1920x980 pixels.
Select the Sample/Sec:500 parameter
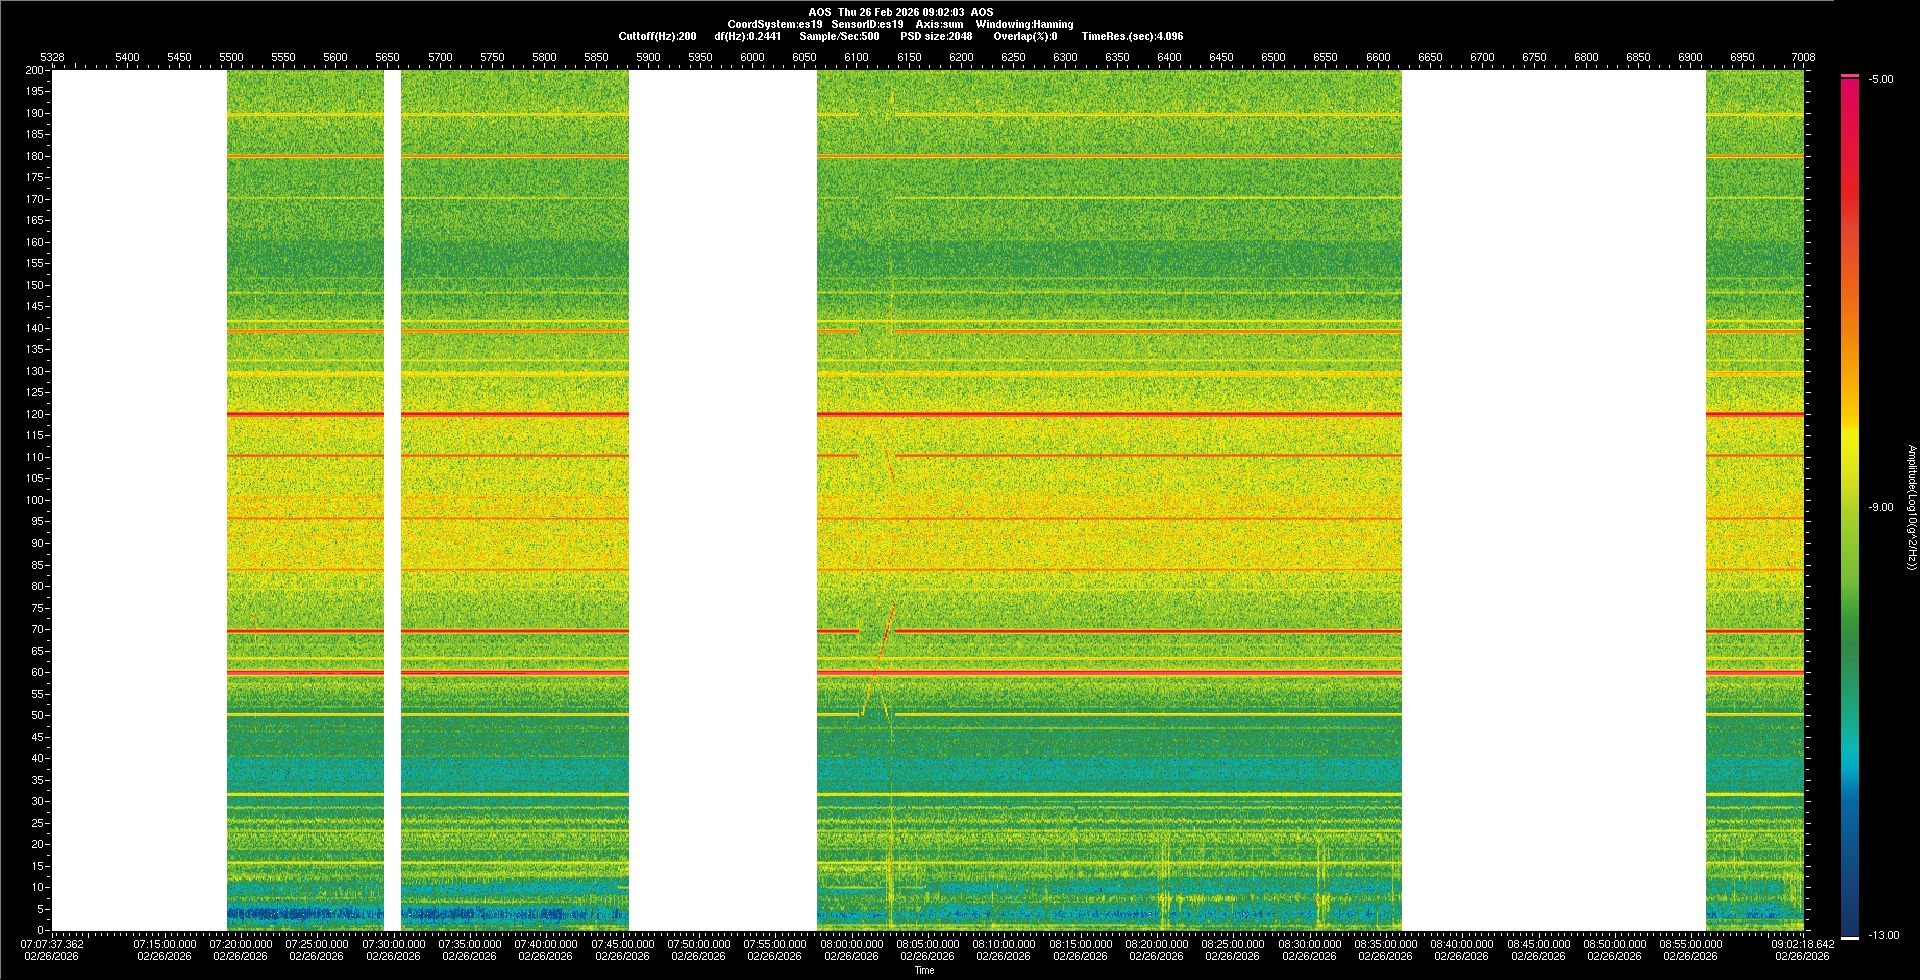(839, 36)
